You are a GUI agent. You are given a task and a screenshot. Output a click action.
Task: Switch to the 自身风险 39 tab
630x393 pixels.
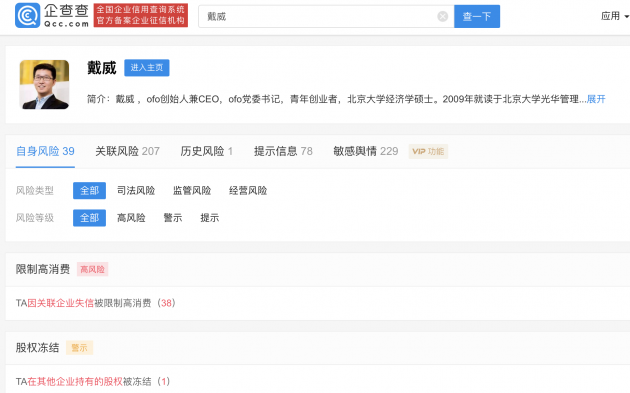point(45,151)
